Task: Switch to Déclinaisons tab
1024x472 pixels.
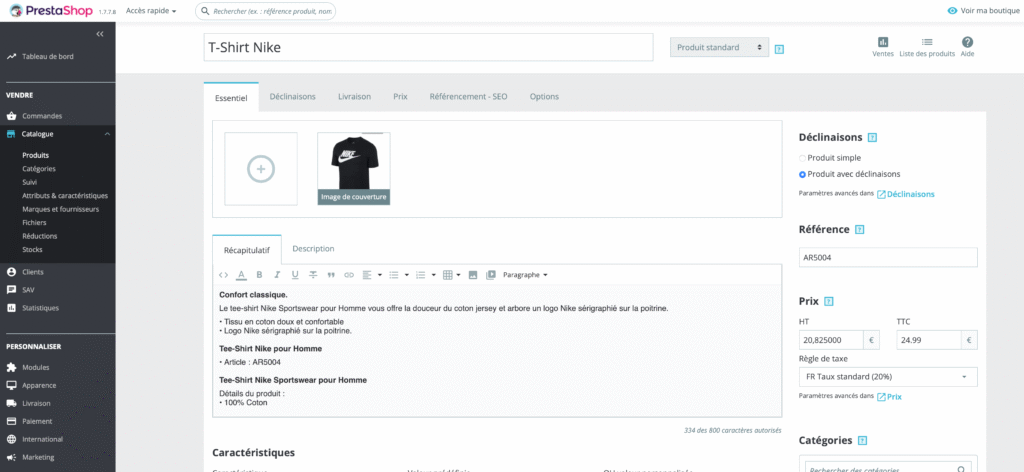Action: (x=293, y=97)
